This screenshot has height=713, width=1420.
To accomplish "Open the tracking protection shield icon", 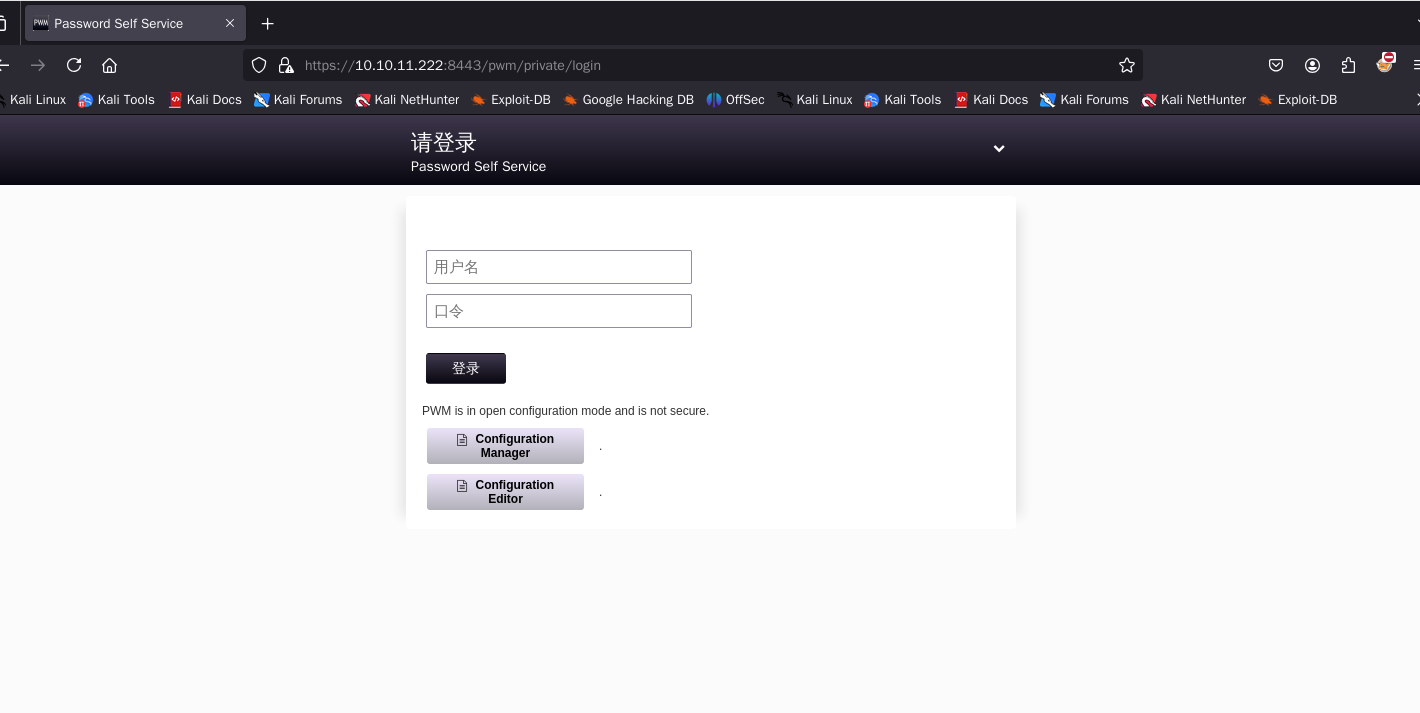I will (x=259, y=65).
